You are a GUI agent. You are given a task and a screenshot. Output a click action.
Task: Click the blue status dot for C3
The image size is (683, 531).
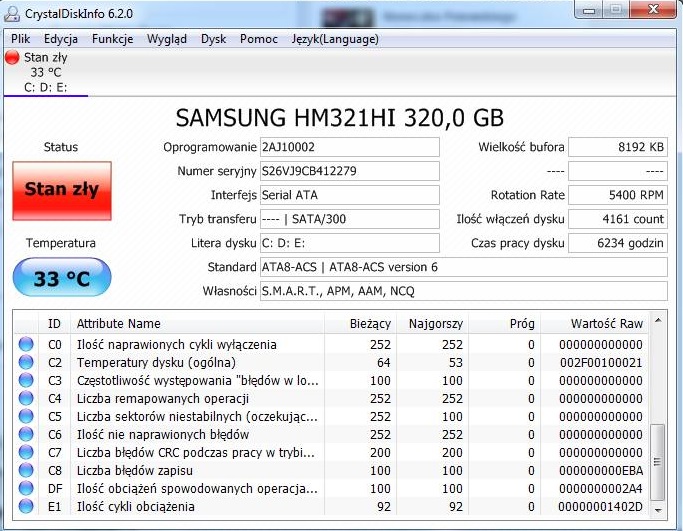pos(26,380)
